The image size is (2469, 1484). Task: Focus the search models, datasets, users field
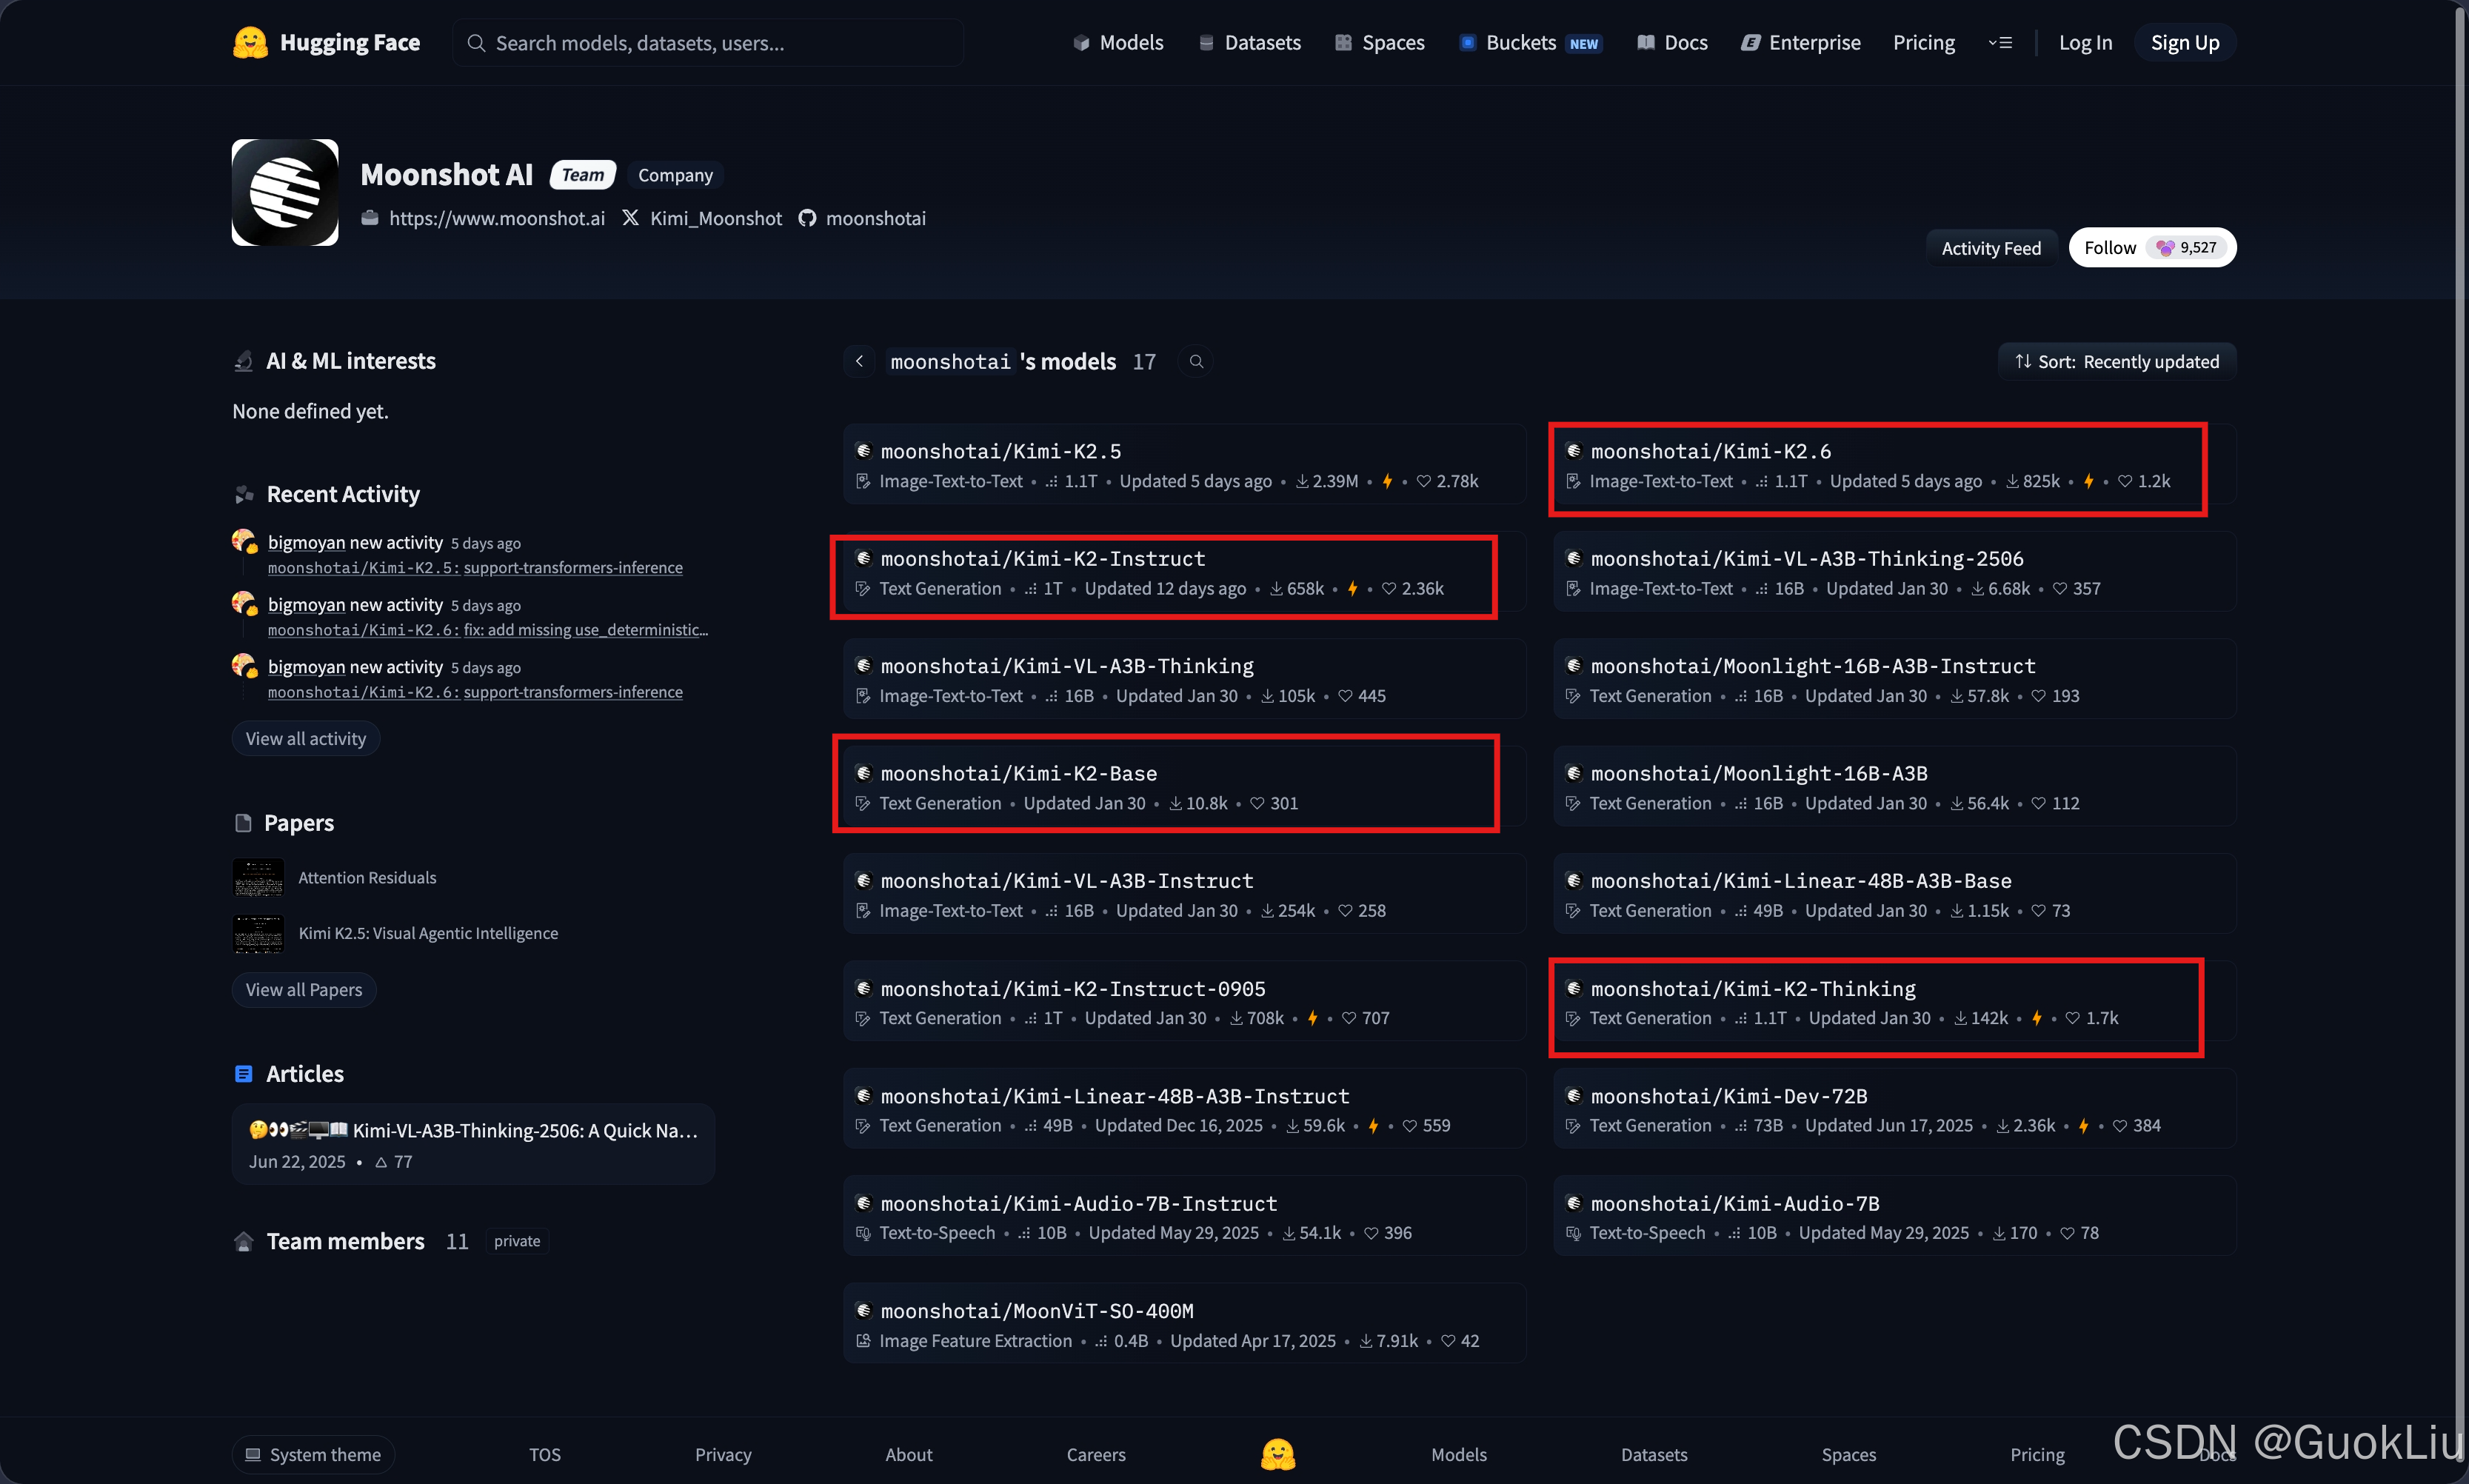pos(708,43)
